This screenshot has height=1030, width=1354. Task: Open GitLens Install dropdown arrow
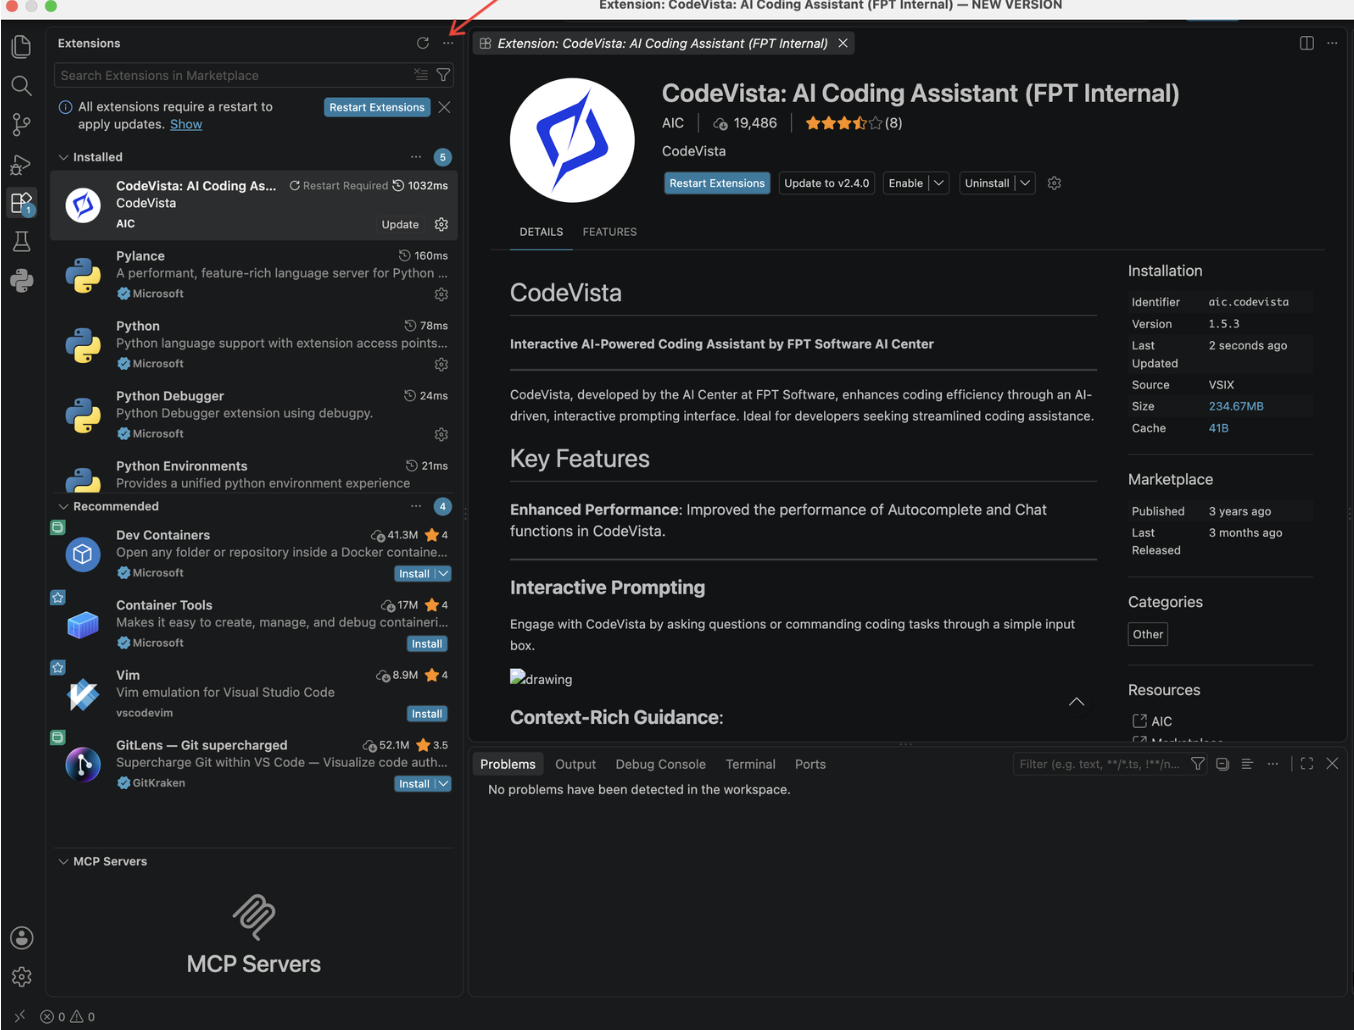(443, 784)
